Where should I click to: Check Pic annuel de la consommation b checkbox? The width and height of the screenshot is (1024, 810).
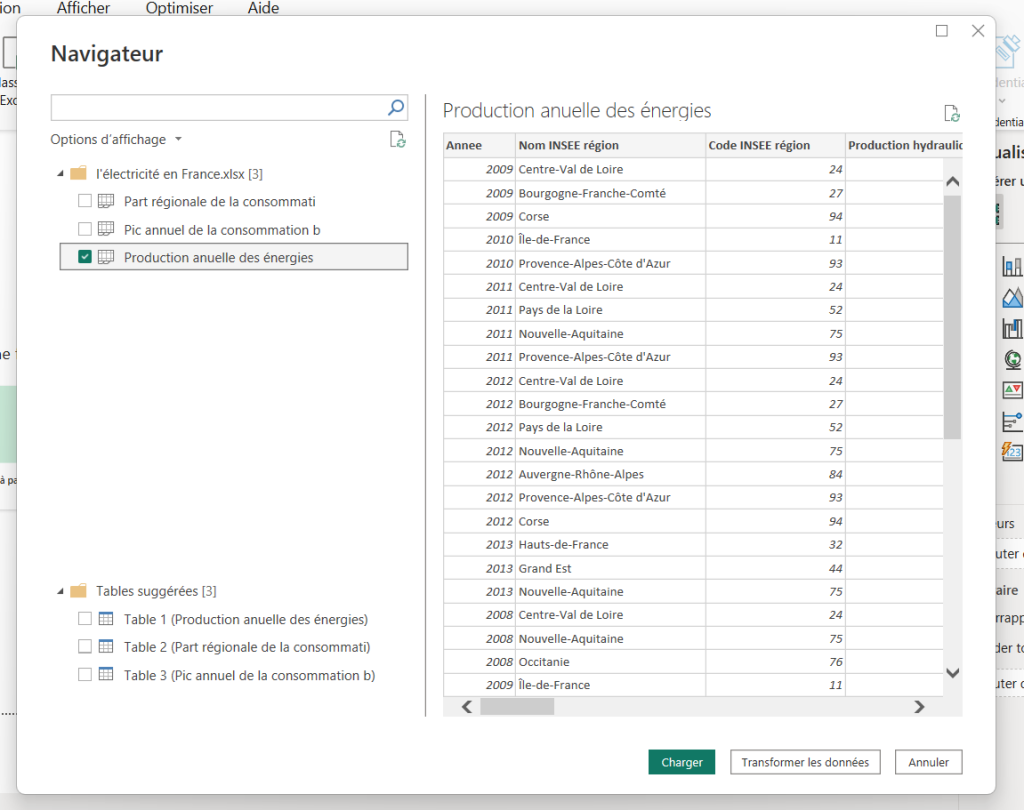(x=85, y=229)
